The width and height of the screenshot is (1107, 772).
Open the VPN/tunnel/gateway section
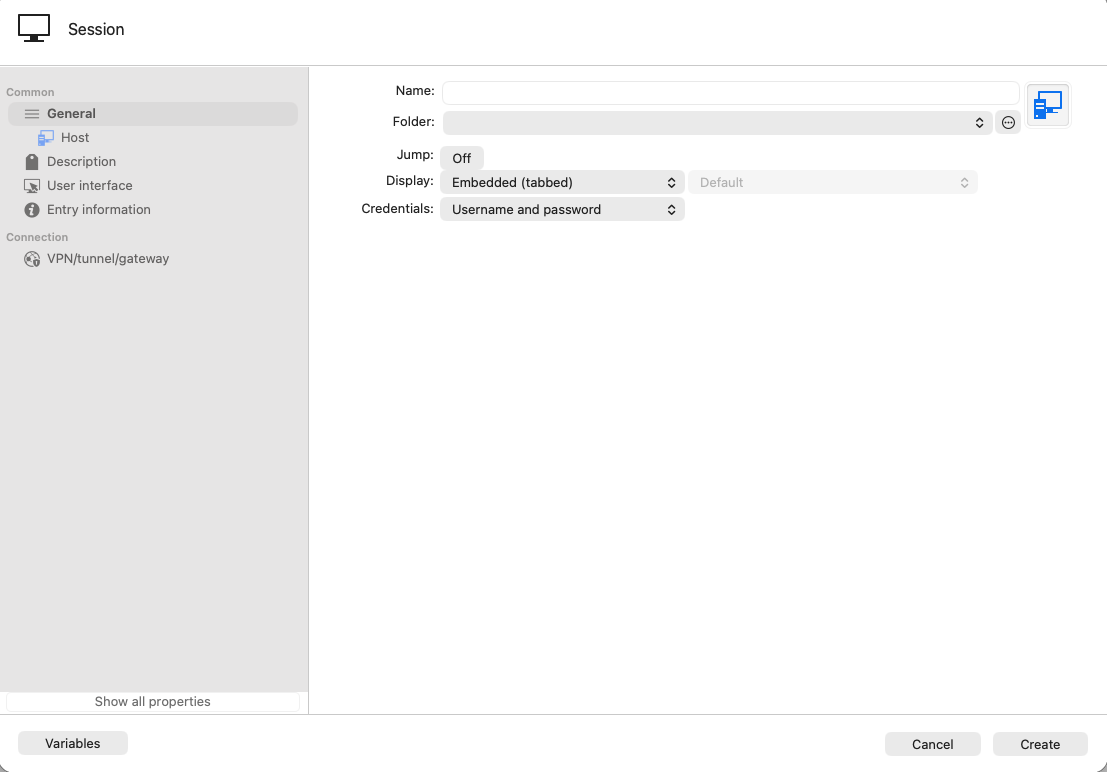tap(152, 259)
